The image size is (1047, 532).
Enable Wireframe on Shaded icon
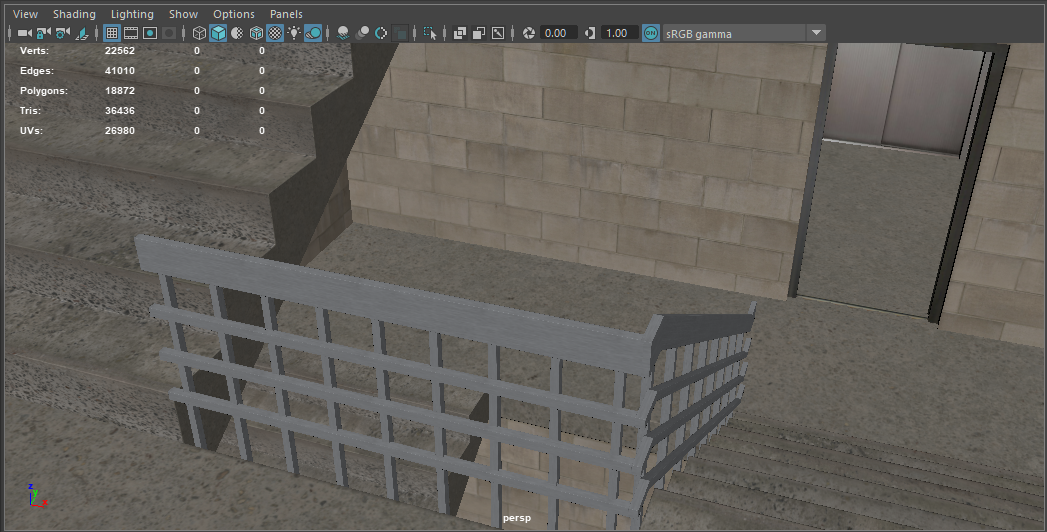pos(256,33)
